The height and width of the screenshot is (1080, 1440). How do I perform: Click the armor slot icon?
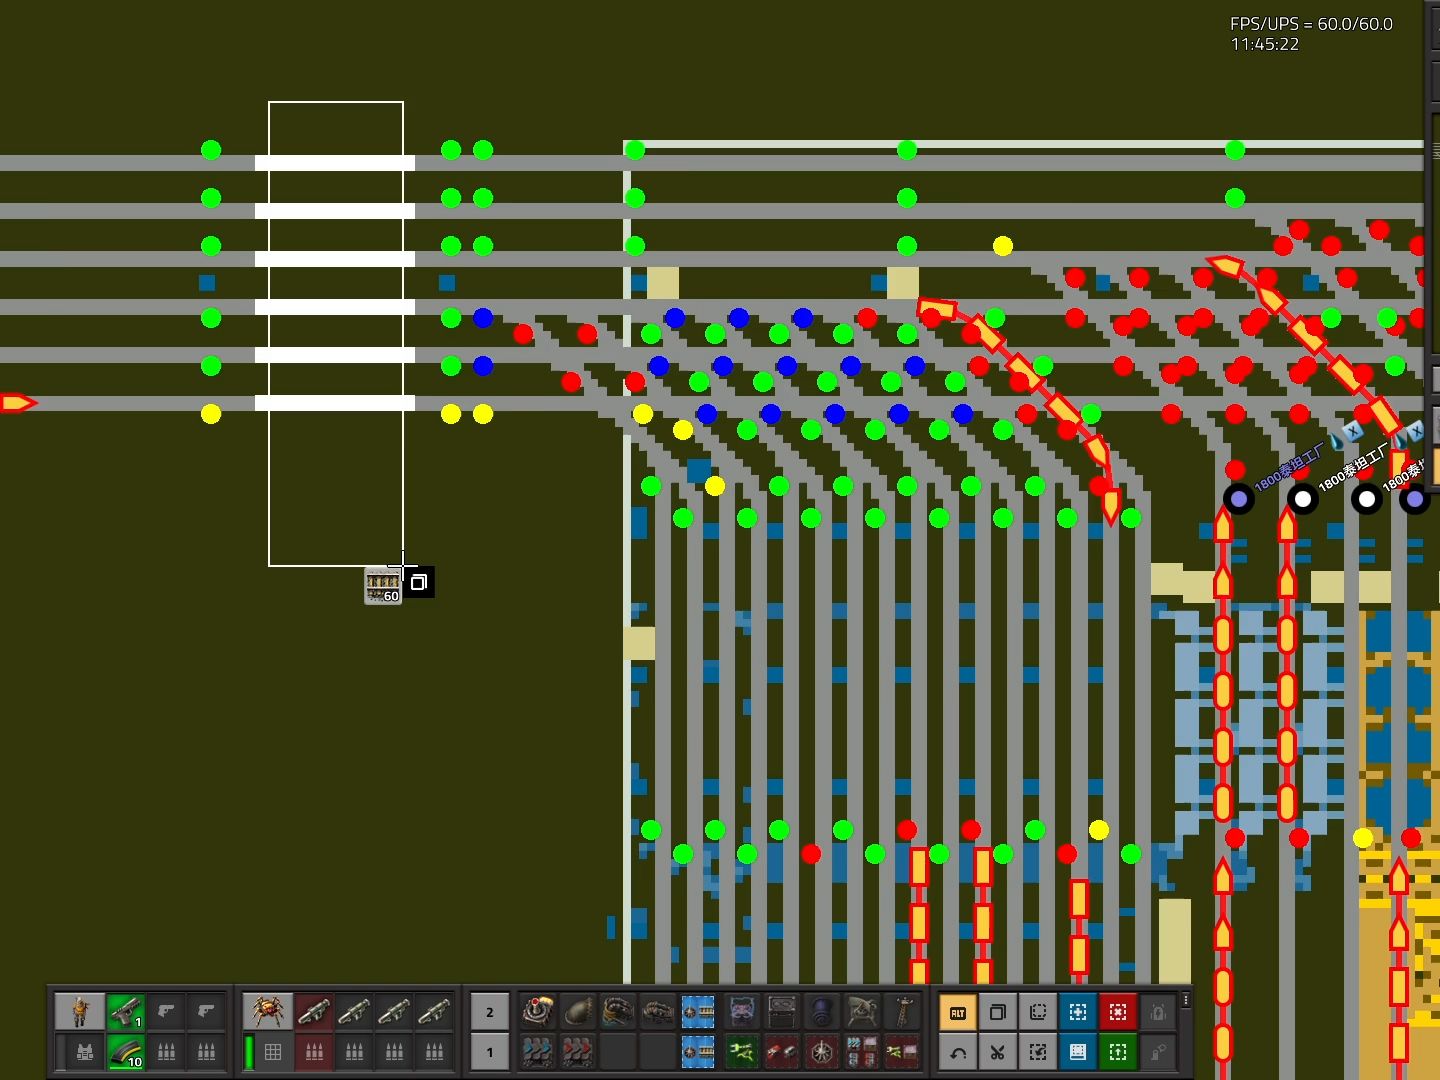pyautogui.click(x=85, y=1052)
